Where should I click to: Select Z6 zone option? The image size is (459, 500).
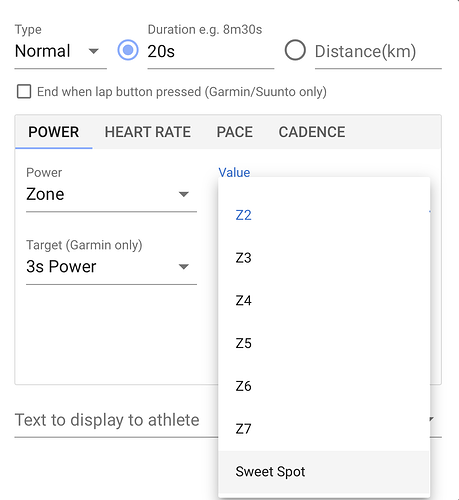[x=324, y=386]
